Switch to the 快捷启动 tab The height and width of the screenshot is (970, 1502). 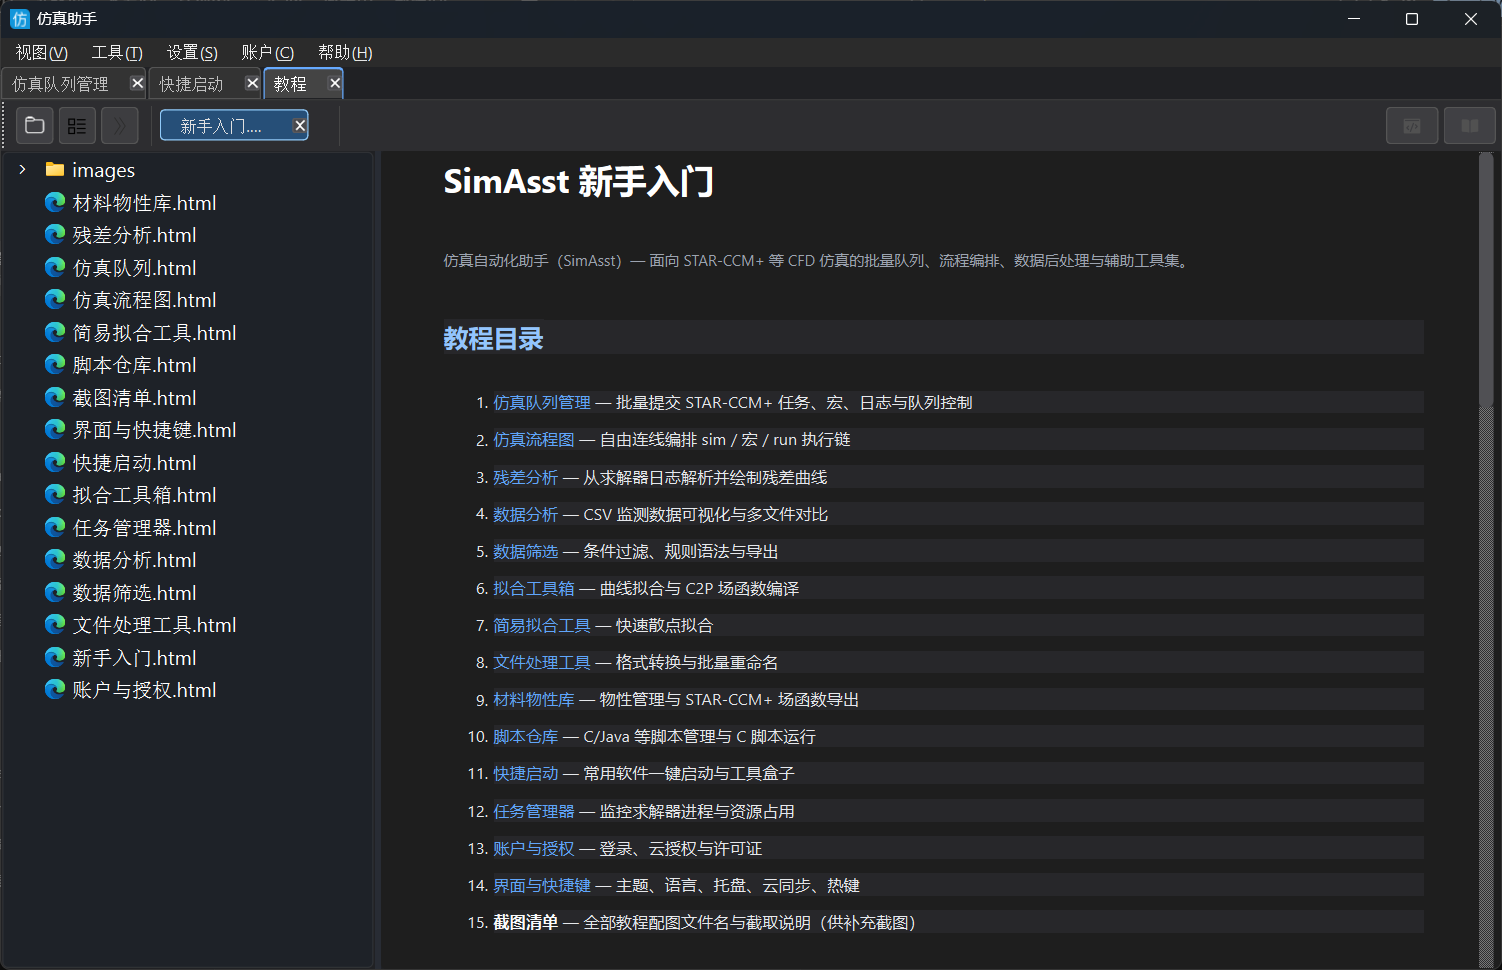click(x=206, y=84)
